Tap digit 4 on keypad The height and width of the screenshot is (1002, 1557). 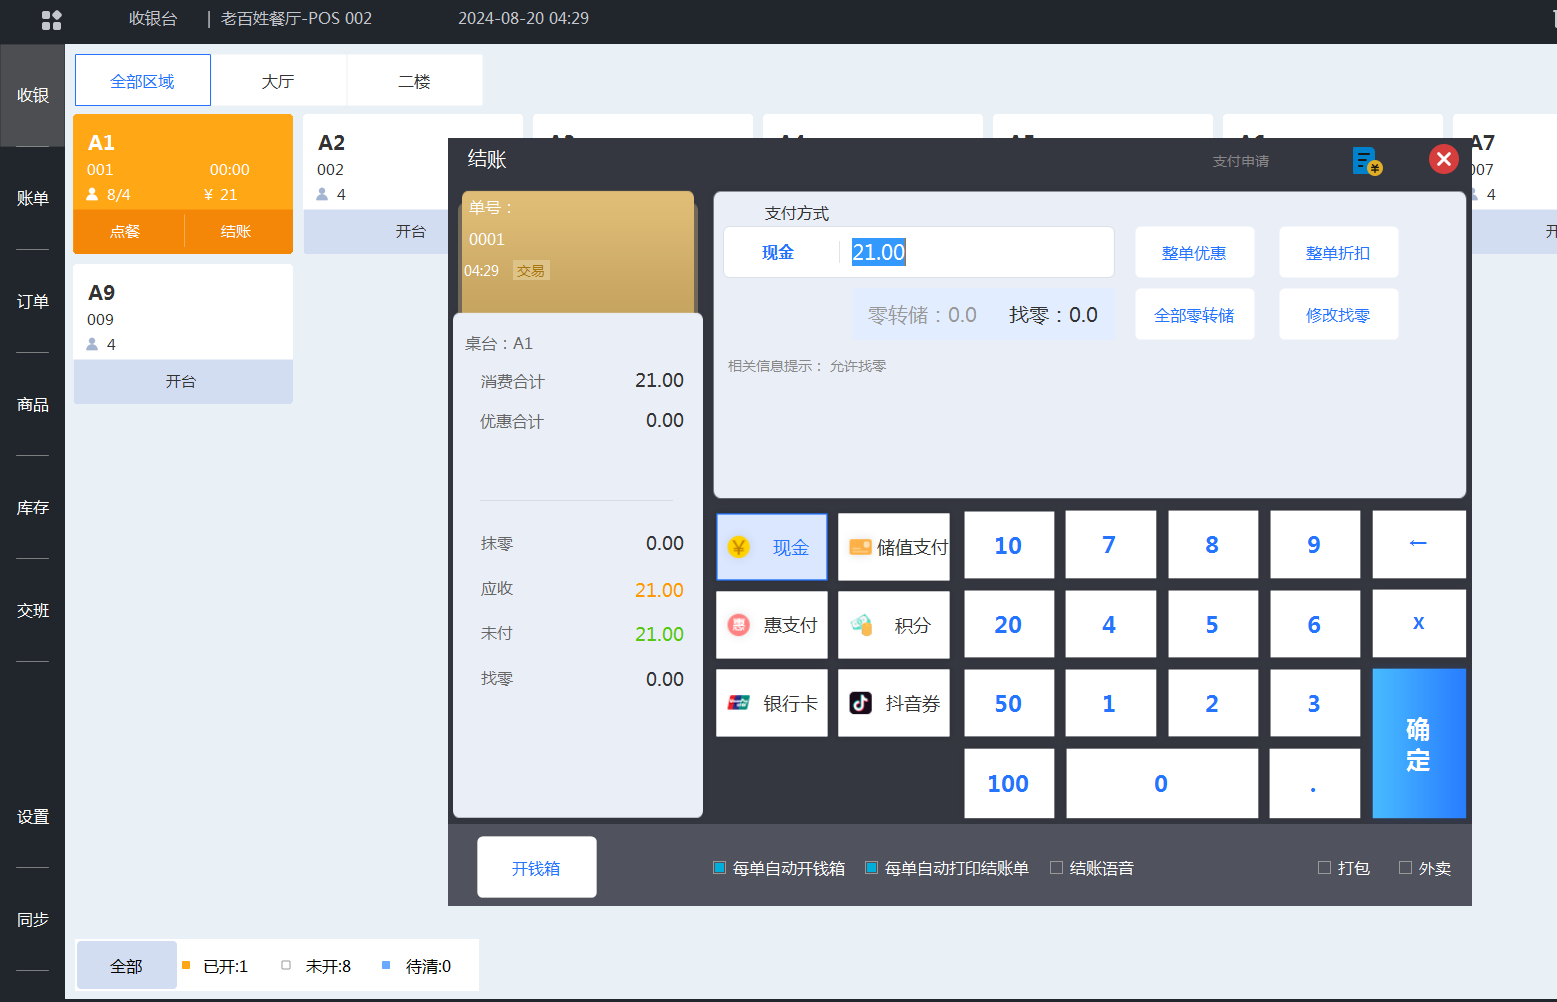pyautogui.click(x=1110, y=624)
